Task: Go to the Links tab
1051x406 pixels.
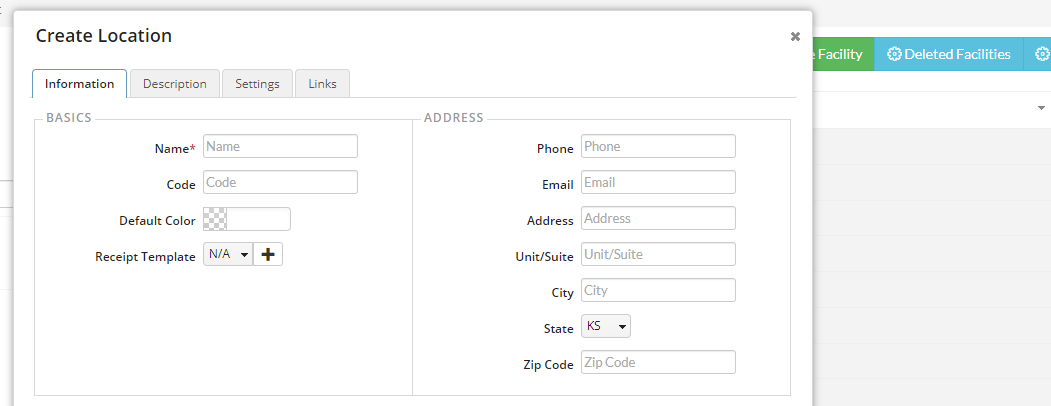Action: tap(322, 84)
